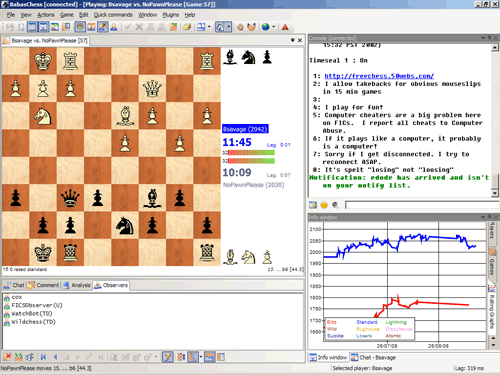Click the last board layout icon in the bottom toolbar
Image resolution: width=500 pixels, height=375 pixels.
click(221, 357)
